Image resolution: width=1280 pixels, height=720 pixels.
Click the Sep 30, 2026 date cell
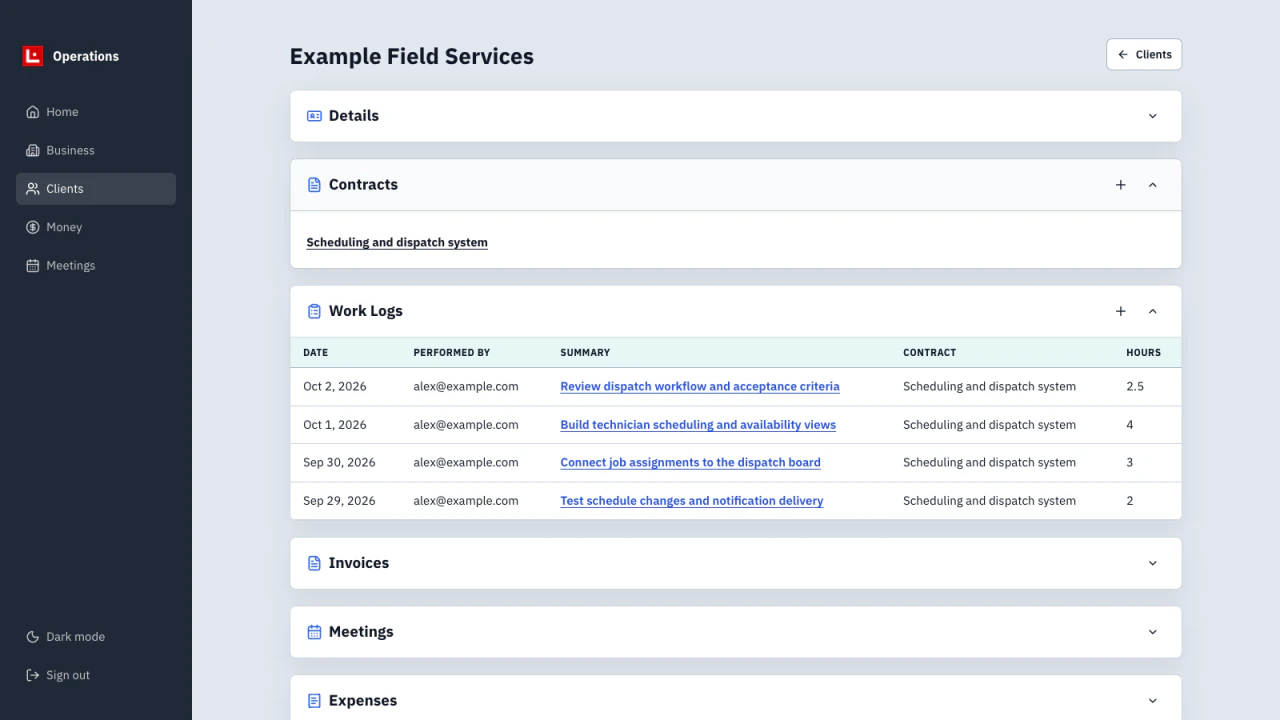pyautogui.click(x=339, y=462)
